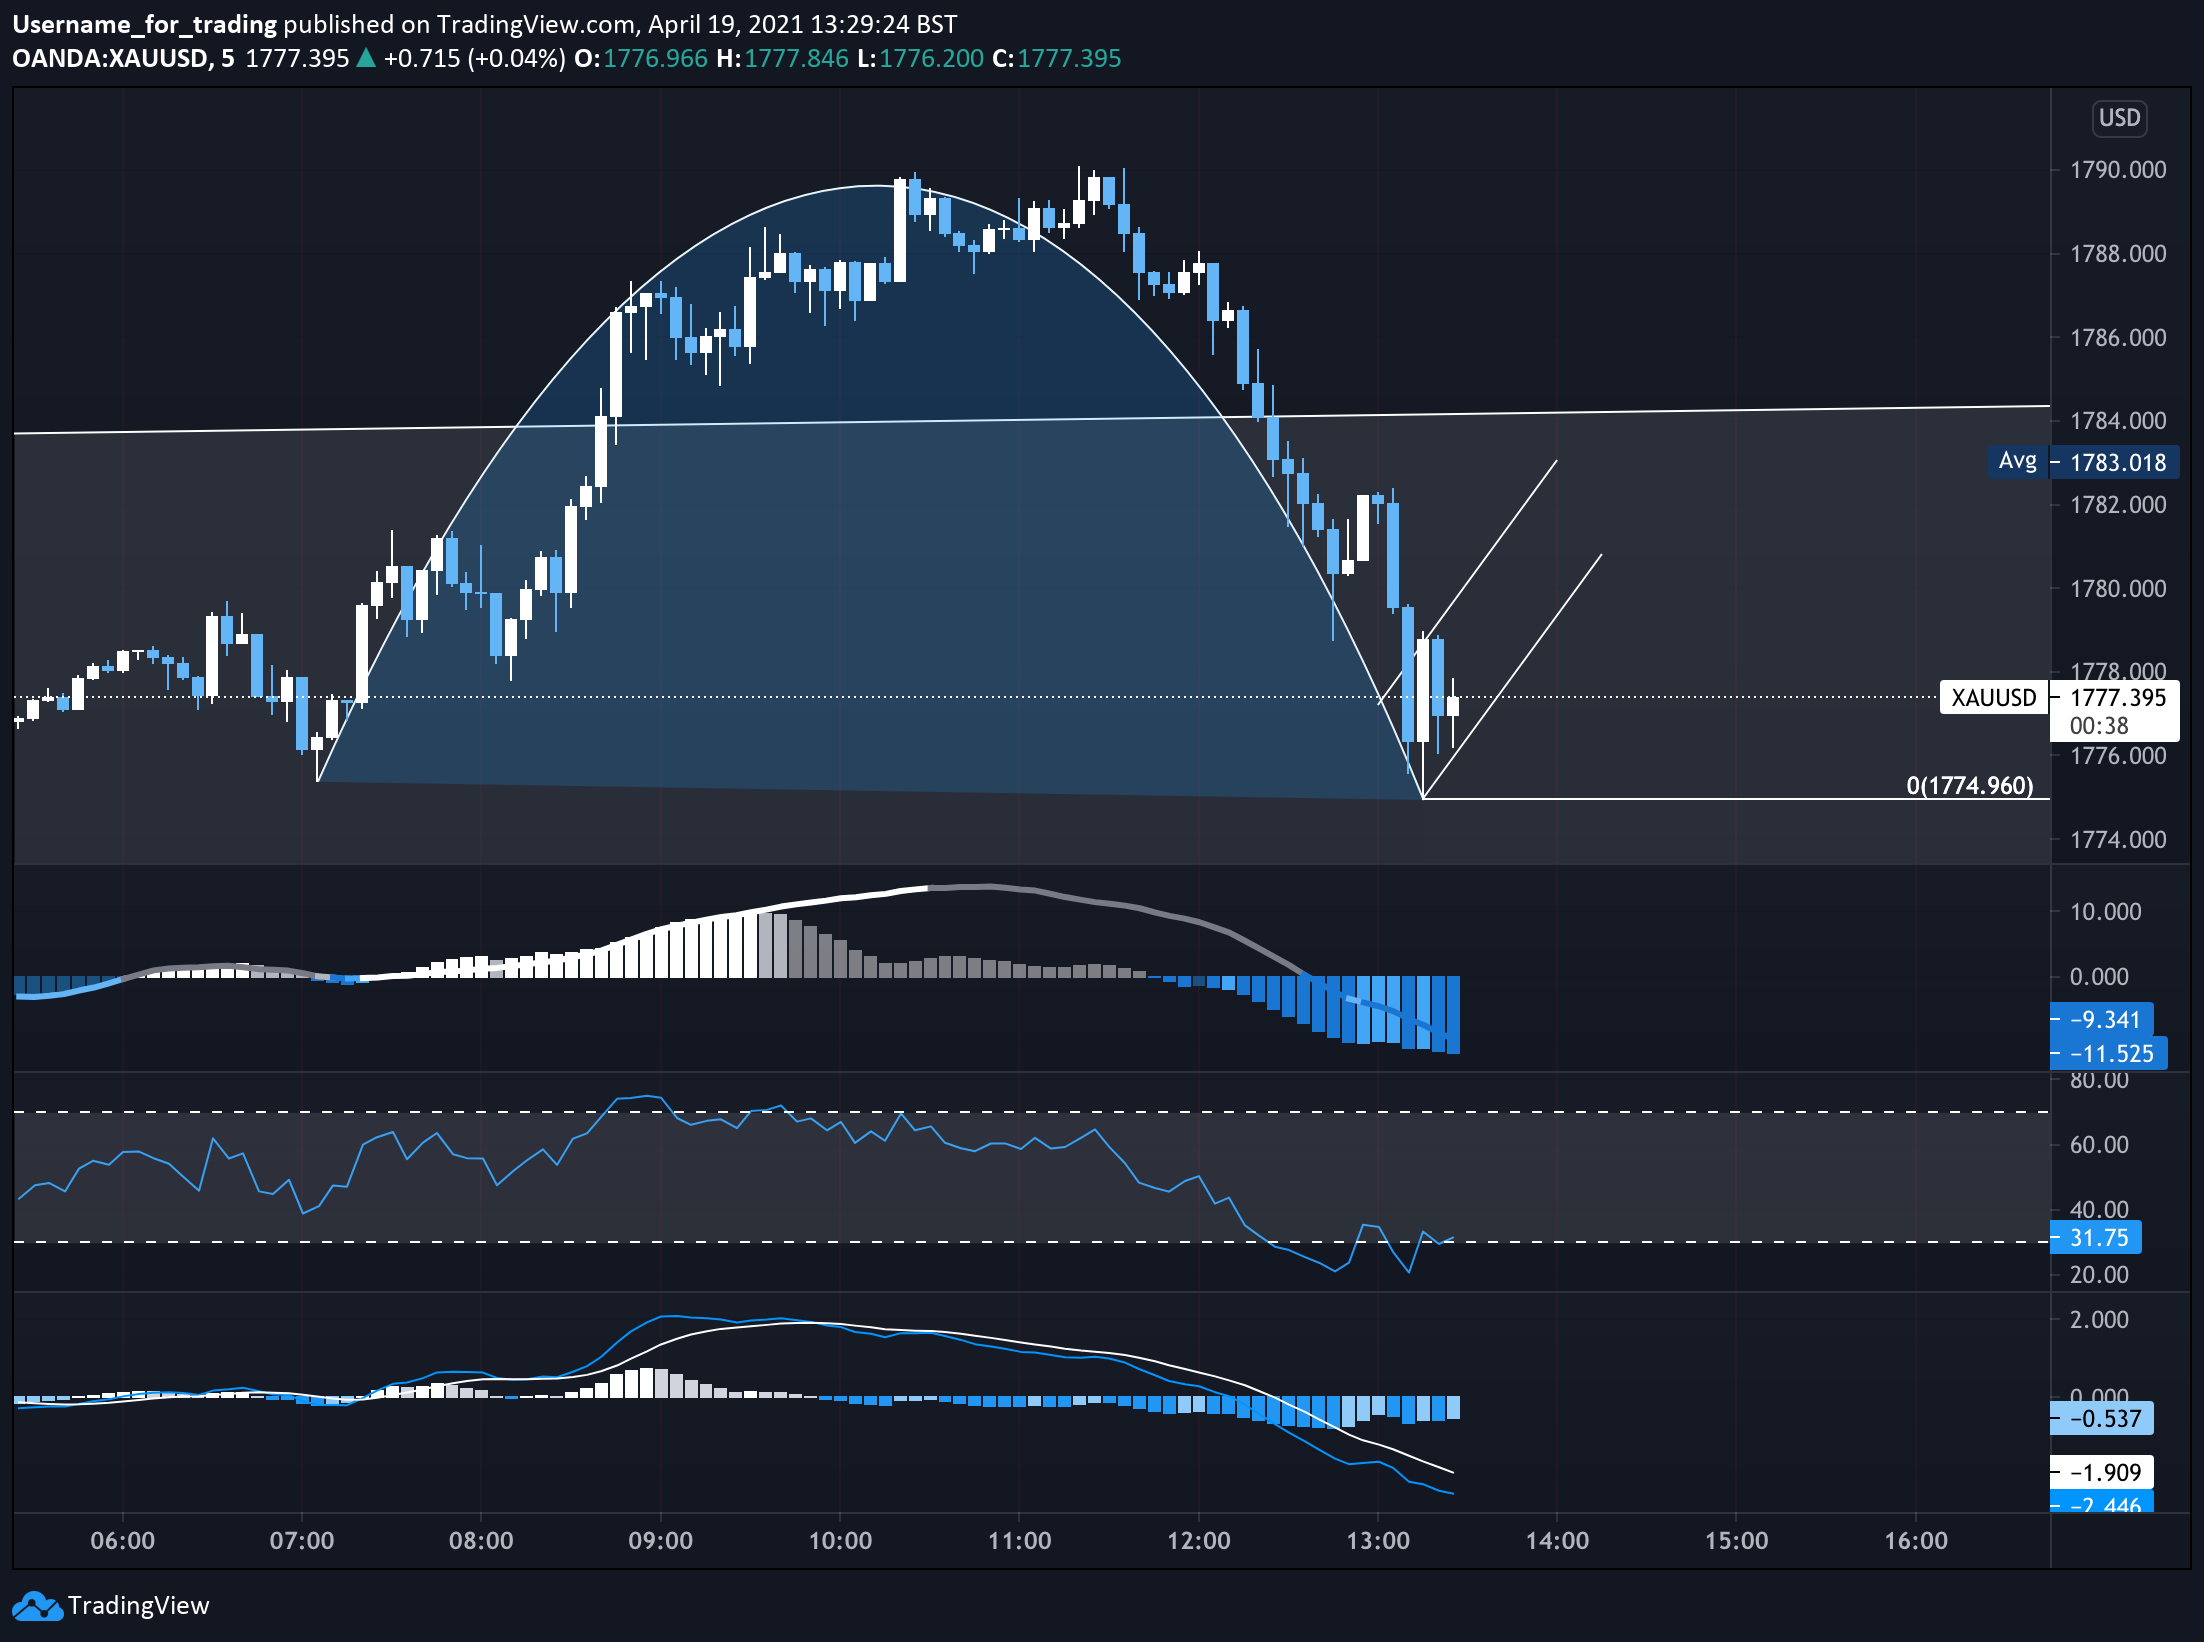Click the High value 1777.846
The width and height of the screenshot is (2204, 1642).
pyautogui.click(x=796, y=58)
